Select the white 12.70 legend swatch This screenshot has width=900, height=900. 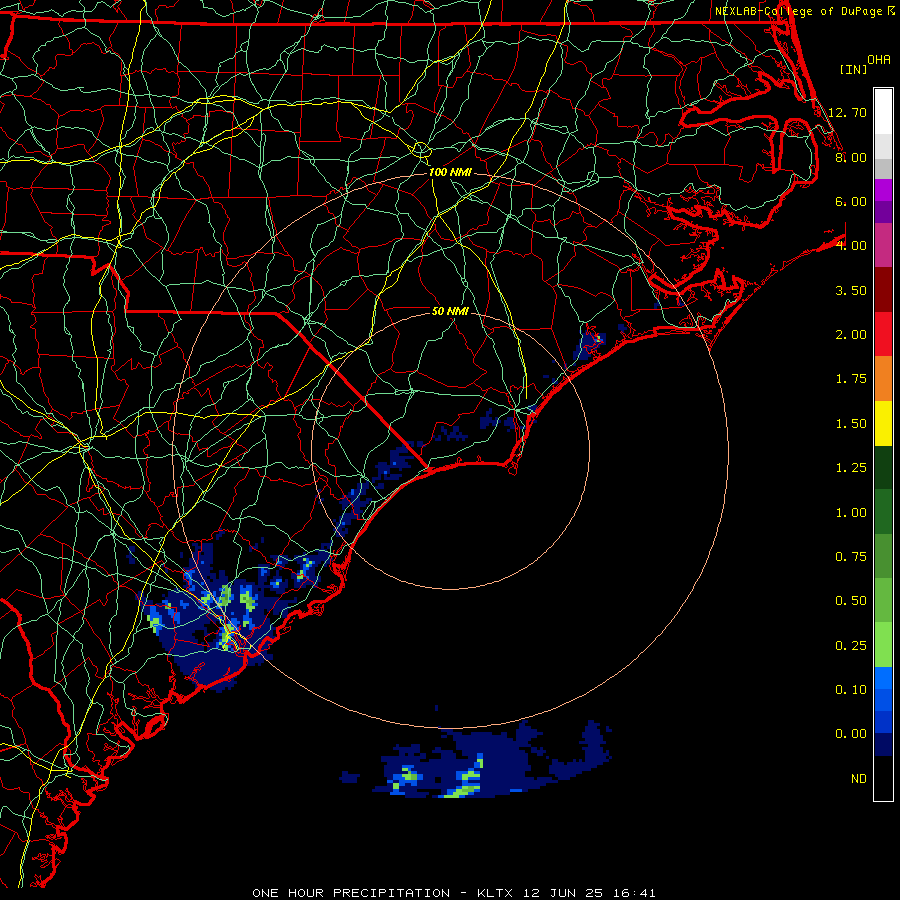point(883,111)
